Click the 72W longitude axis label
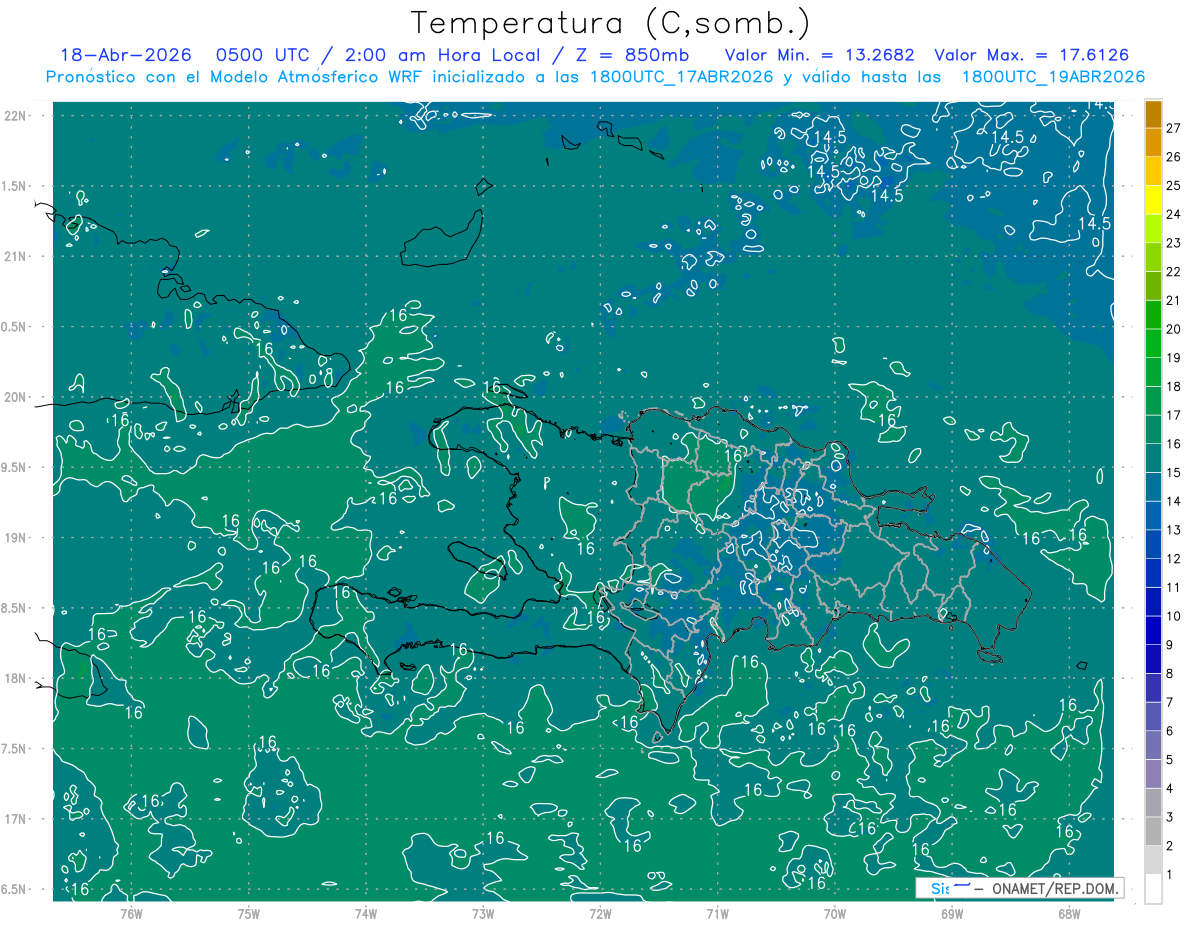This screenshot has height=927, width=1200. (x=600, y=912)
